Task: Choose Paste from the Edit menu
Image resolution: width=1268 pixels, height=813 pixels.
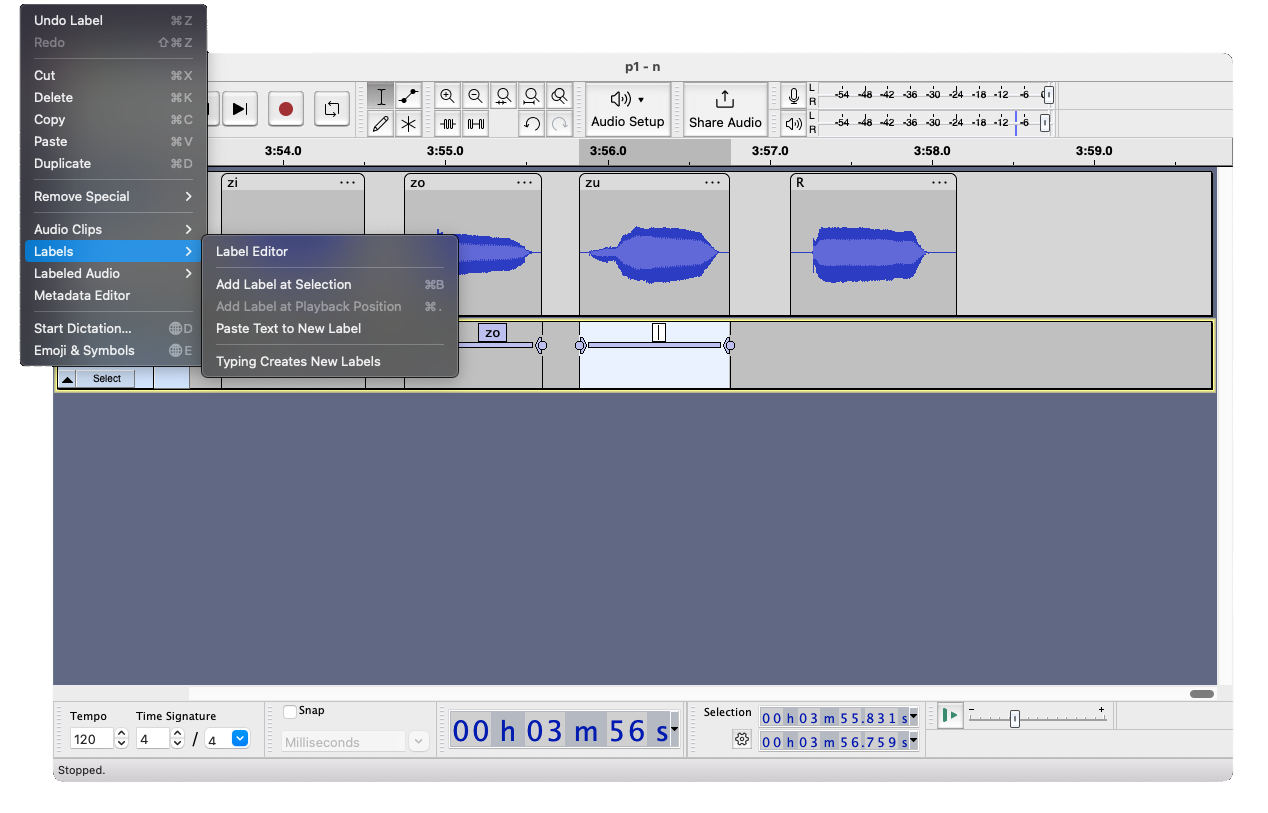Action: click(114, 141)
